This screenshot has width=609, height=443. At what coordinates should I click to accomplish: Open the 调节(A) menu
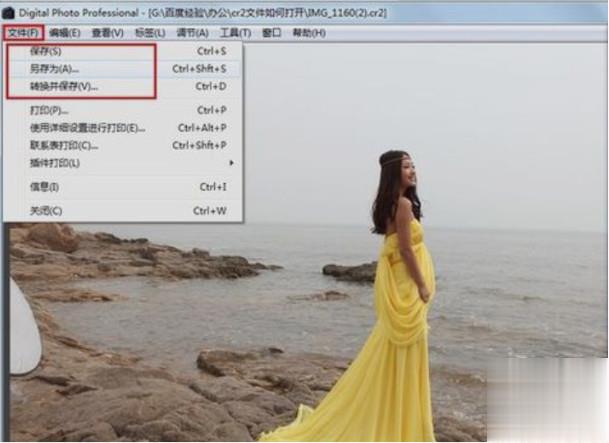[192, 33]
